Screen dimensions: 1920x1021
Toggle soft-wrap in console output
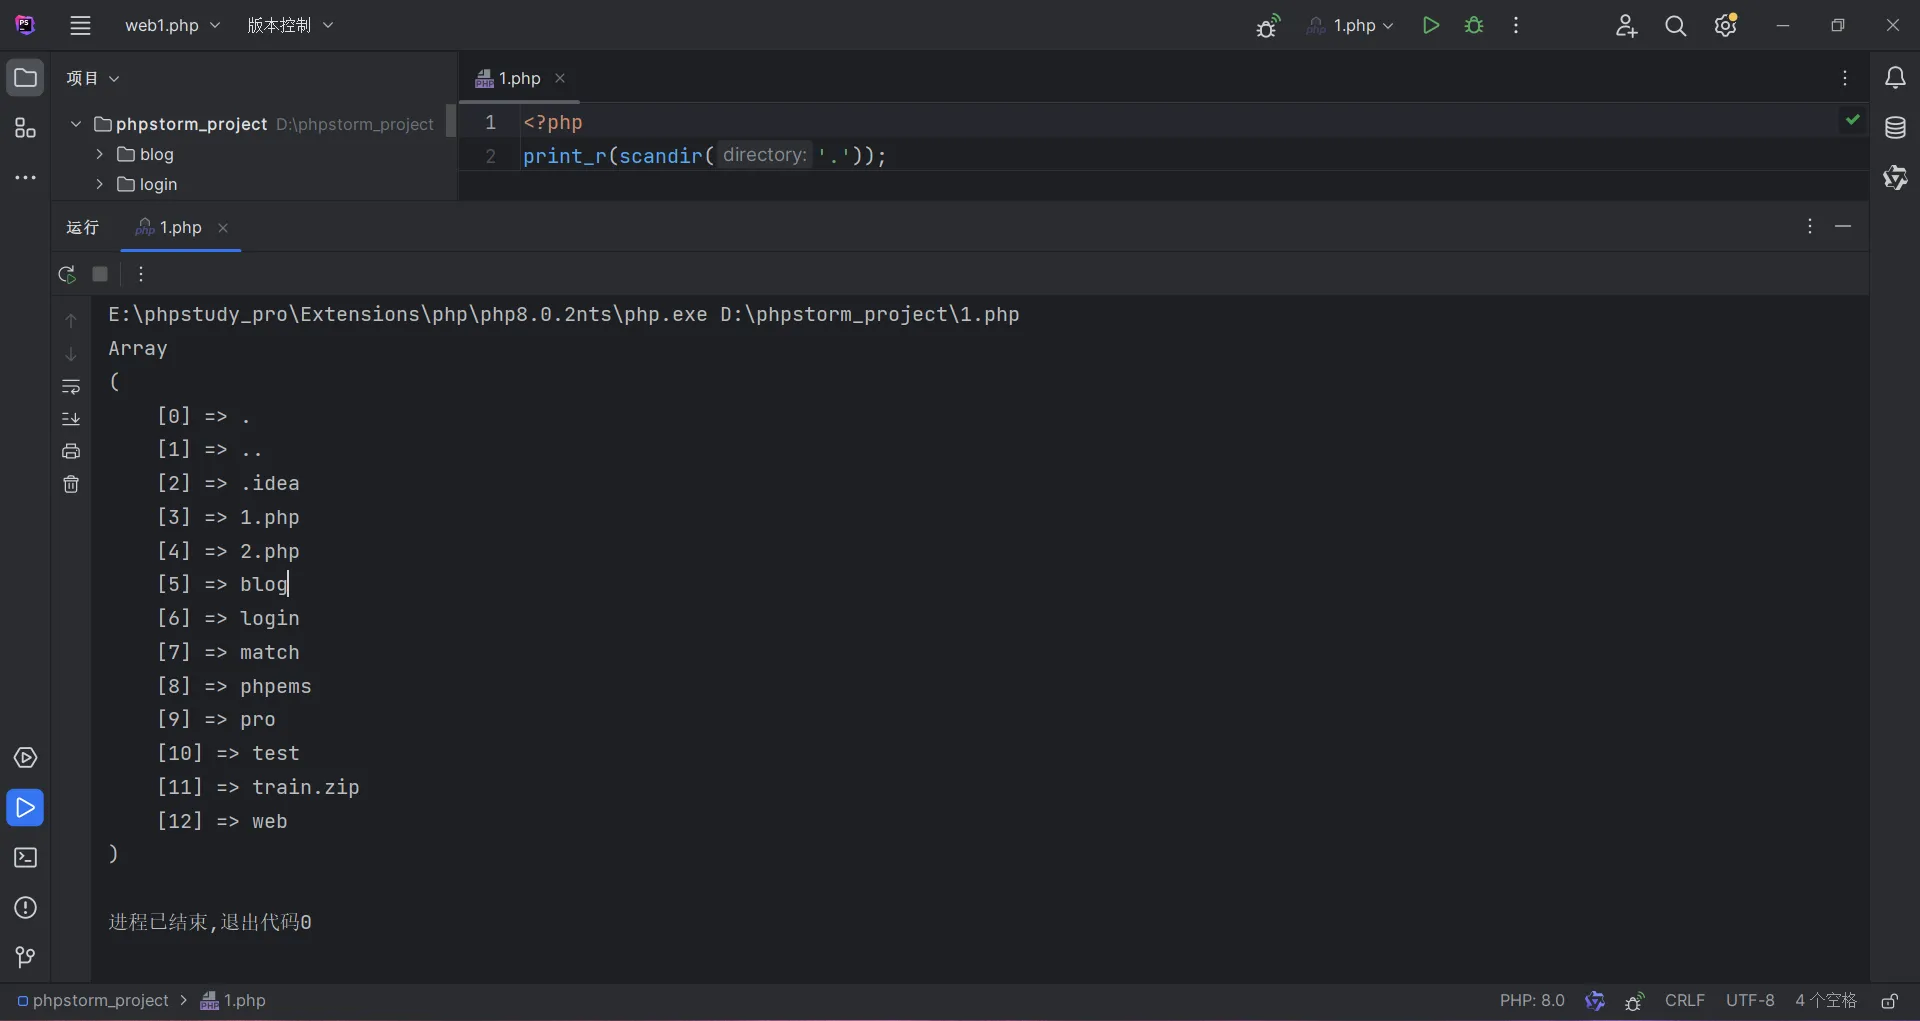(71, 387)
